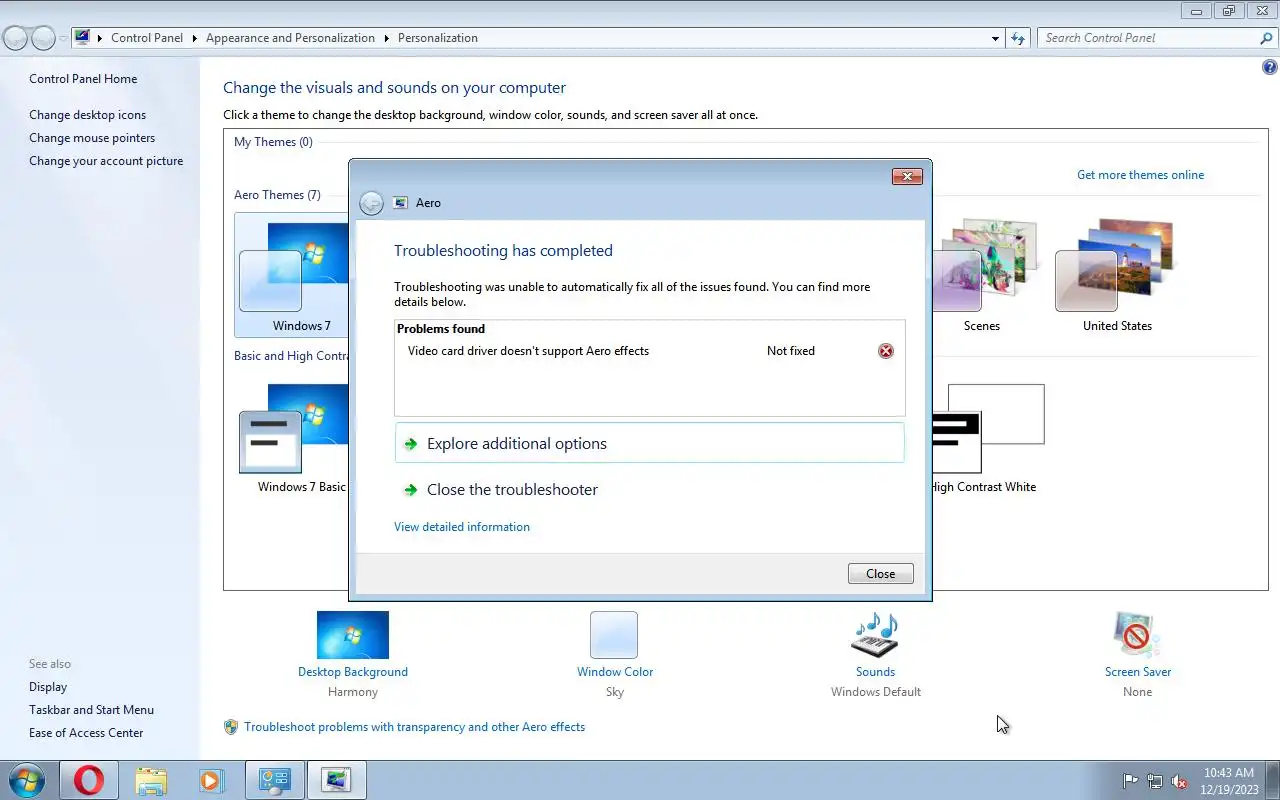Select the Windows 7 theme
Screen dimensions: 1280x800
(x=292, y=275)
